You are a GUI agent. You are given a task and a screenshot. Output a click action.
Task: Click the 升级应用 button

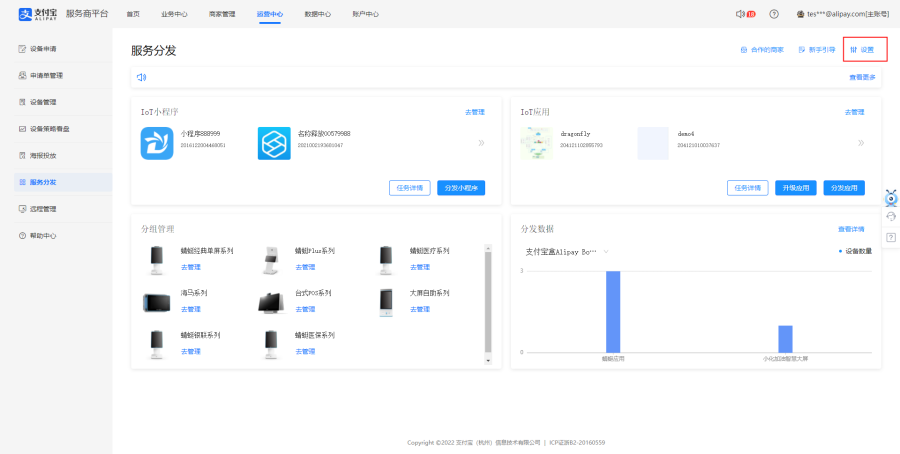tap(796, 188)
